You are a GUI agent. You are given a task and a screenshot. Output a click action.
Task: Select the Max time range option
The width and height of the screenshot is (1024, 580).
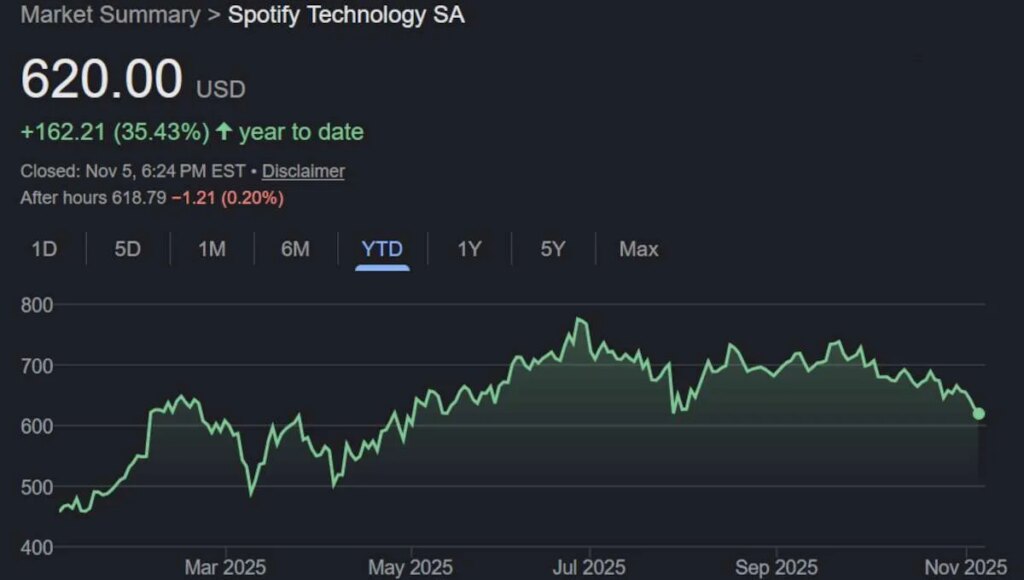click(x=638, y=249)
